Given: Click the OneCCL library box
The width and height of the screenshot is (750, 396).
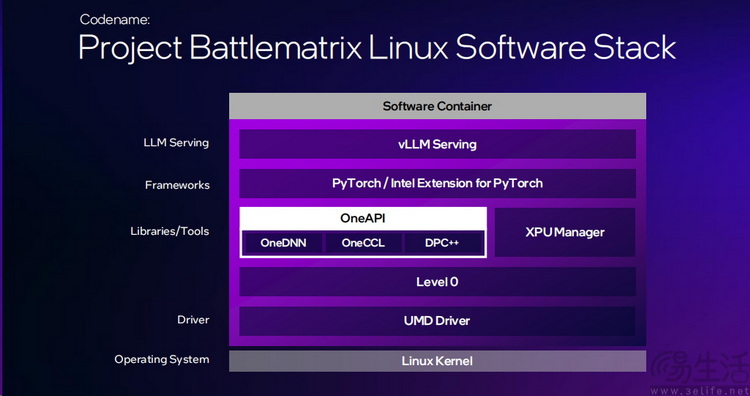Looking at the screenshot, I should point(363,243).
